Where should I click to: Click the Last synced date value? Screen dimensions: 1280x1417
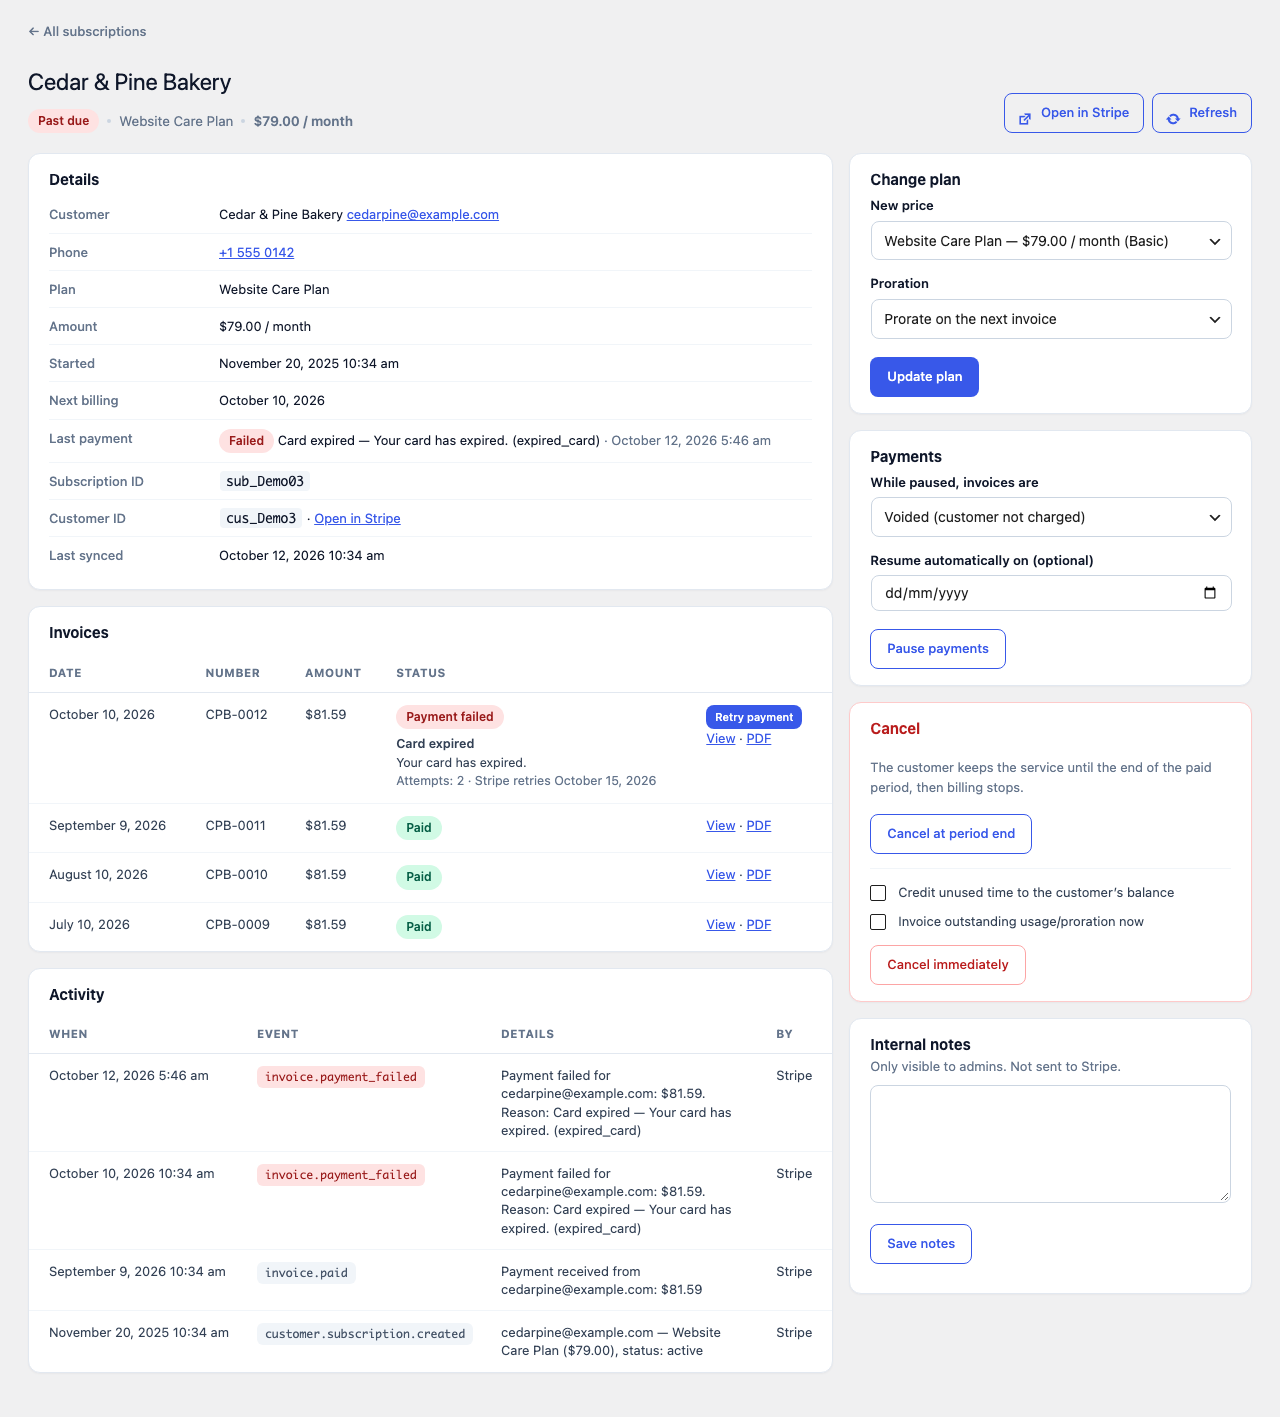click(x=302, y=556)
